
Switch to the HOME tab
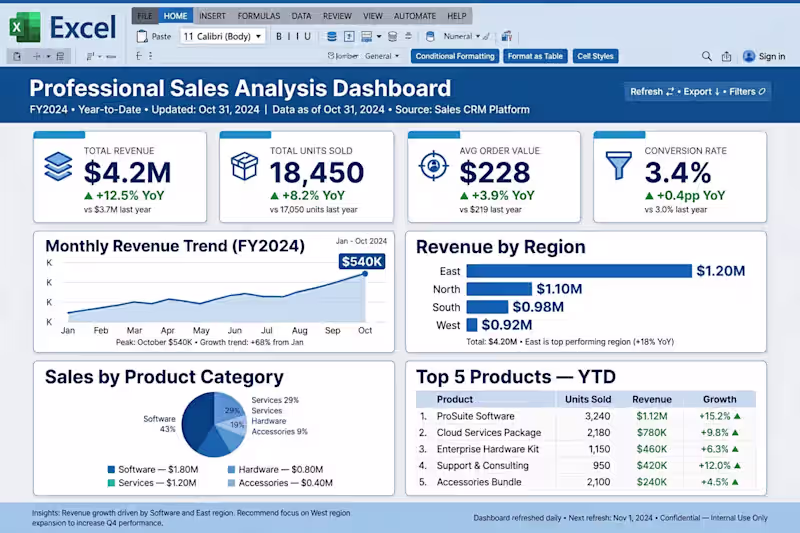pos(176,16)
